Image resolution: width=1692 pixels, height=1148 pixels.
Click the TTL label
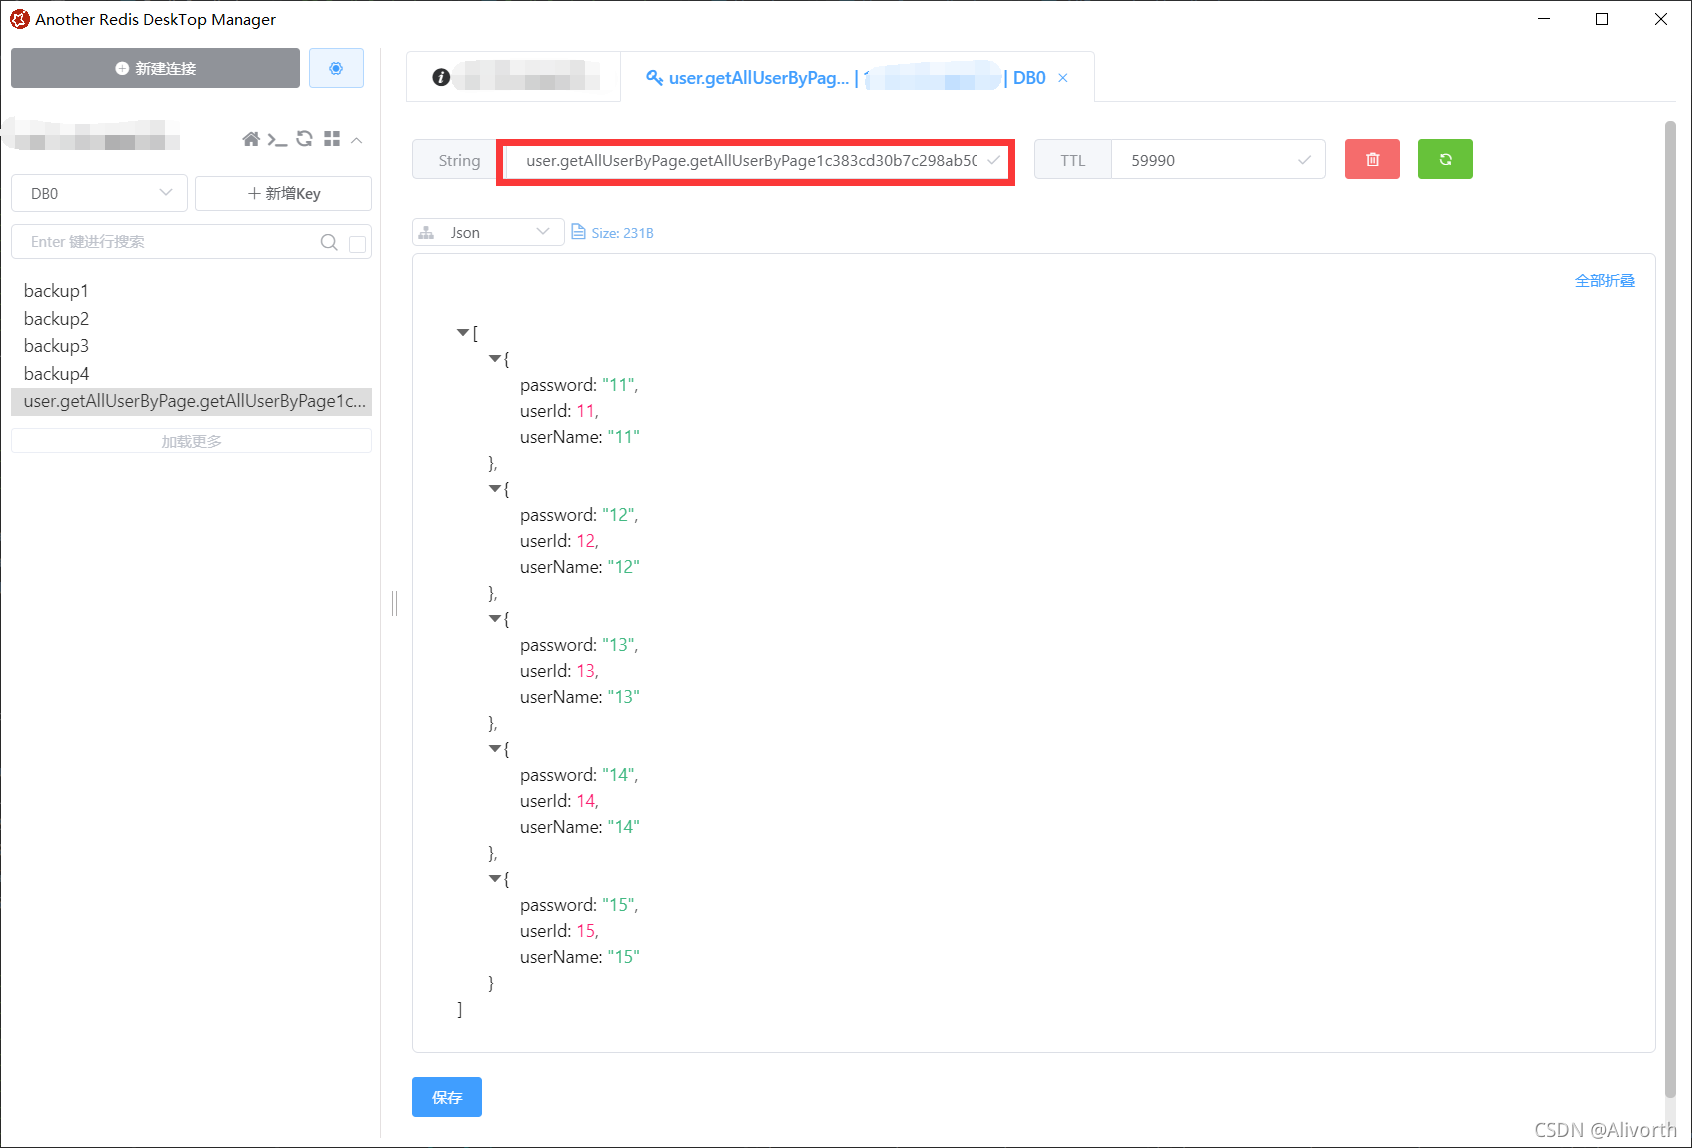[x=1073, y=160]
